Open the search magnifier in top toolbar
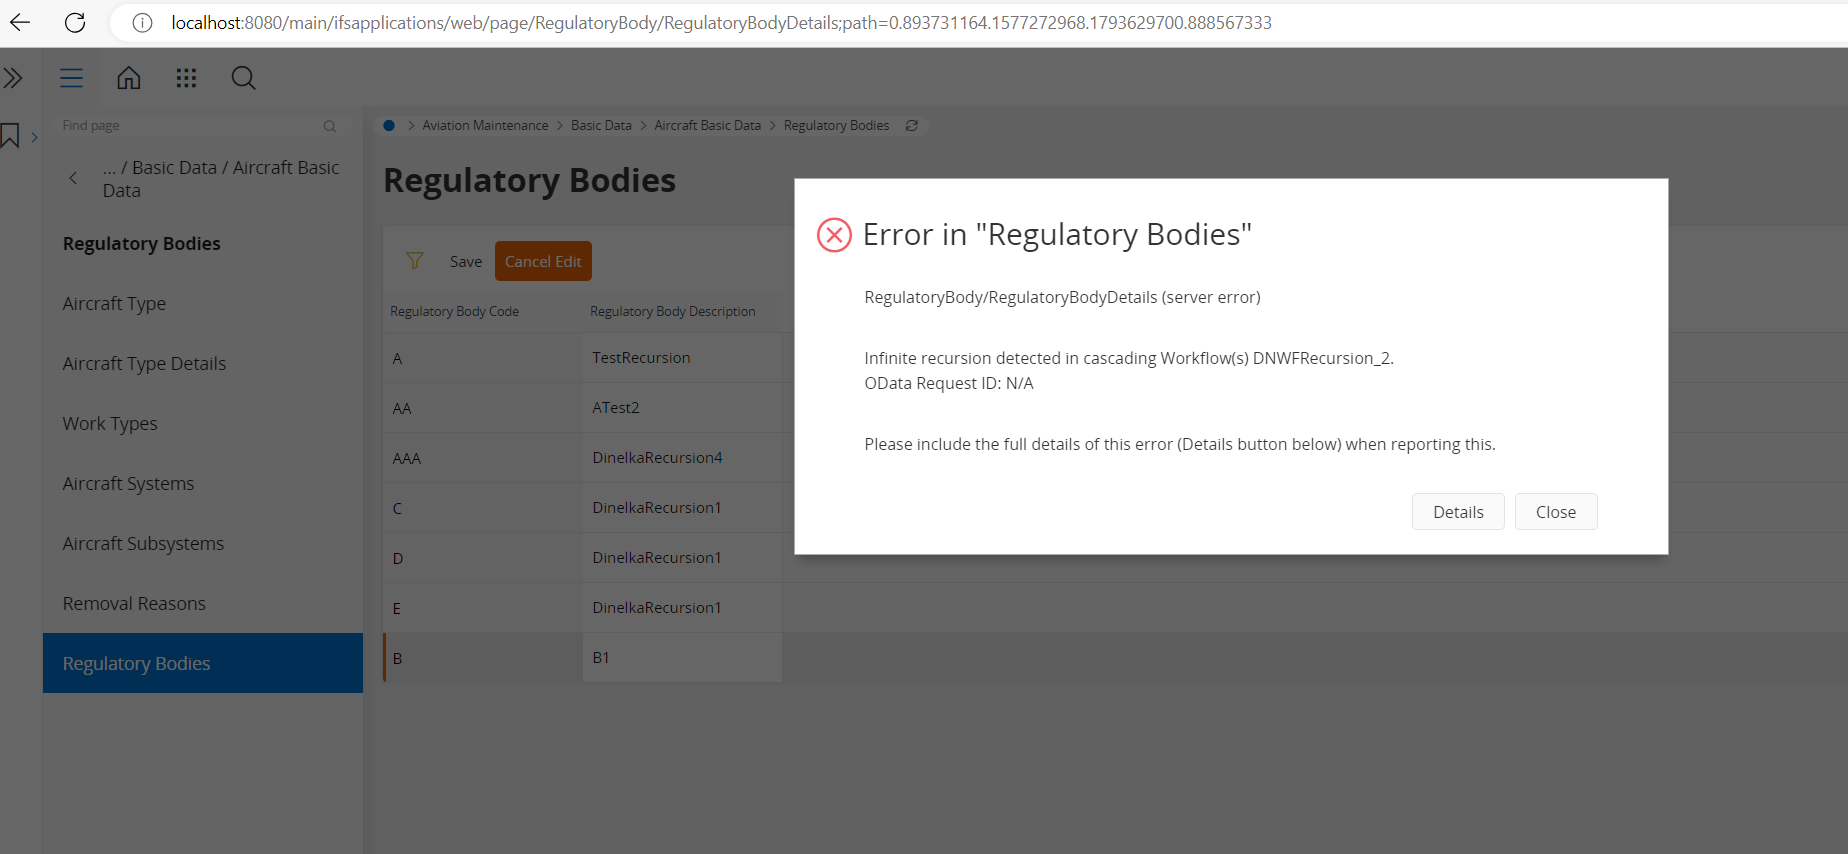Image resolution: width=1848 pixels, height=854 pixels. coord(243,78)
